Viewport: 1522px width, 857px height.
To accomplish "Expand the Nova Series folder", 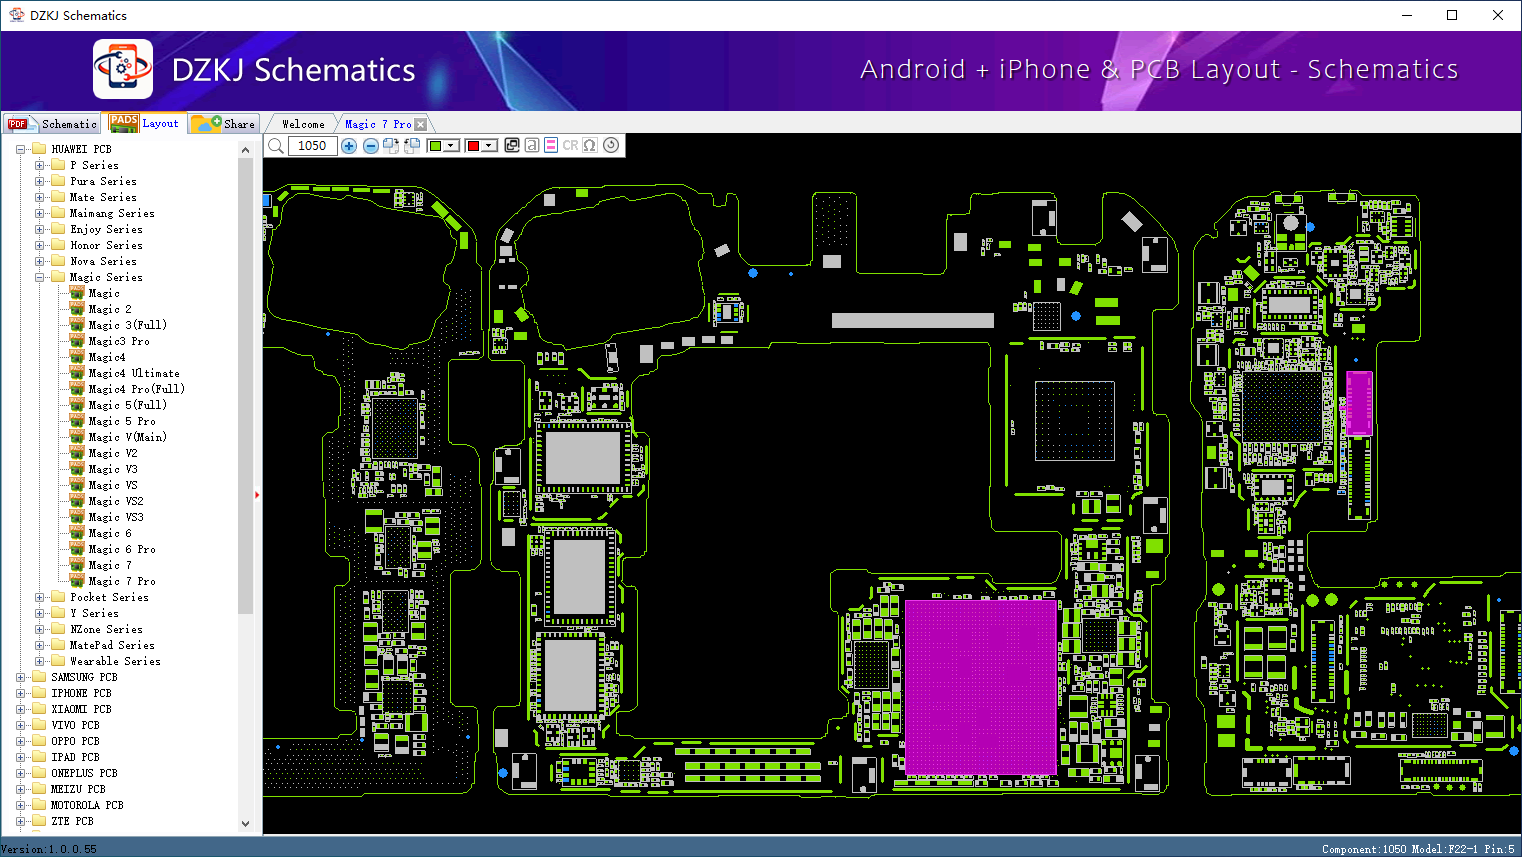I will click(40, 261).
